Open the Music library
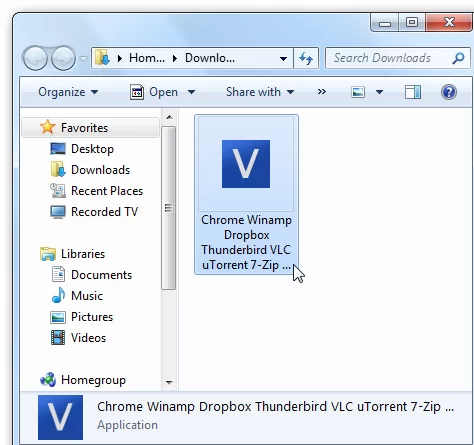 [x=87, y=296]
